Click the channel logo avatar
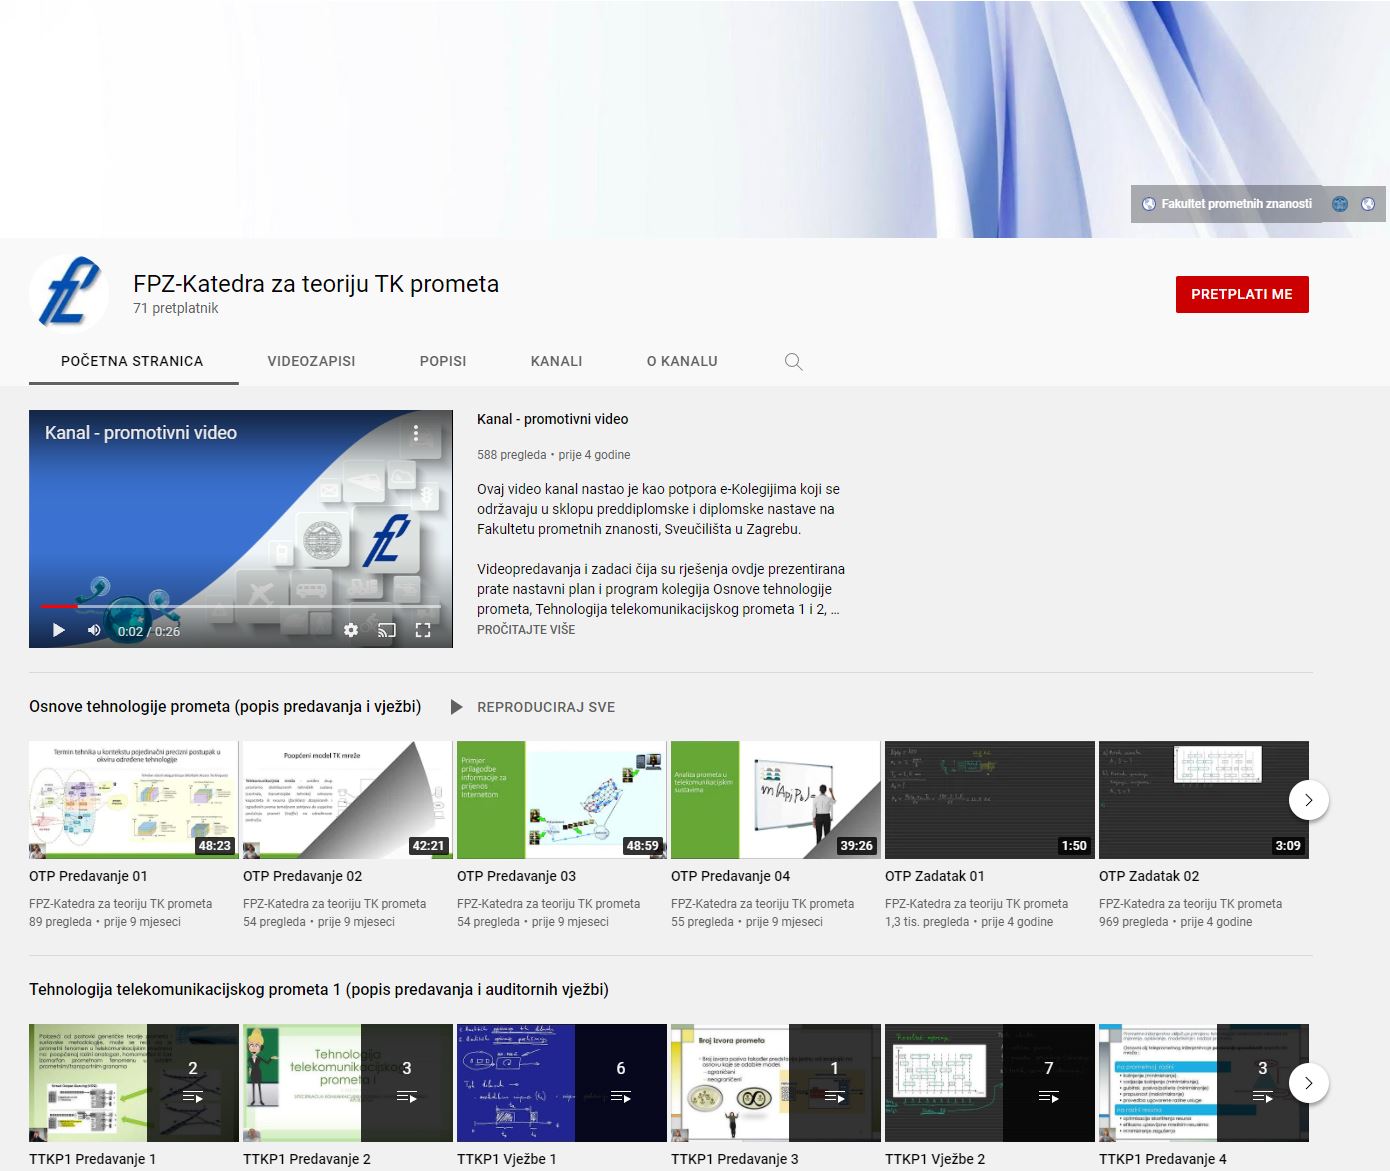Screen dimensions: 1390x1171 [69, 294]
